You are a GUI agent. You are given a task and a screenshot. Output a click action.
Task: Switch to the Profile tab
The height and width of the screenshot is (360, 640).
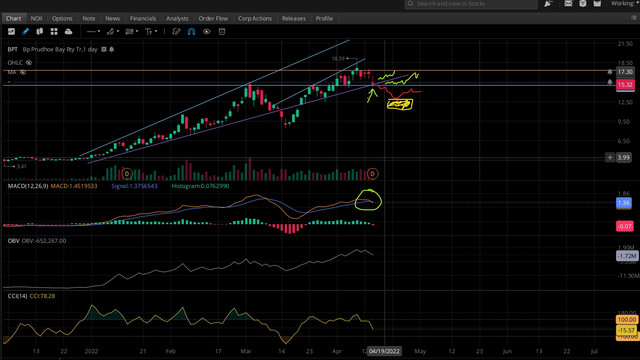click(324, 18)
